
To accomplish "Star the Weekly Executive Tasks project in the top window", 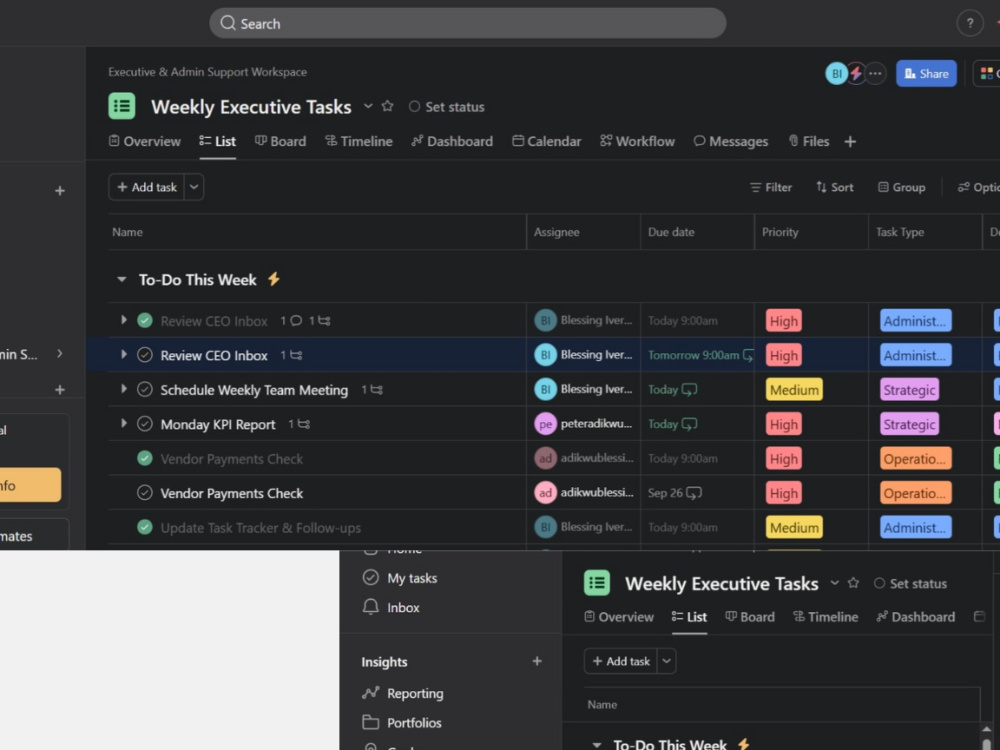I will (387, 106).
